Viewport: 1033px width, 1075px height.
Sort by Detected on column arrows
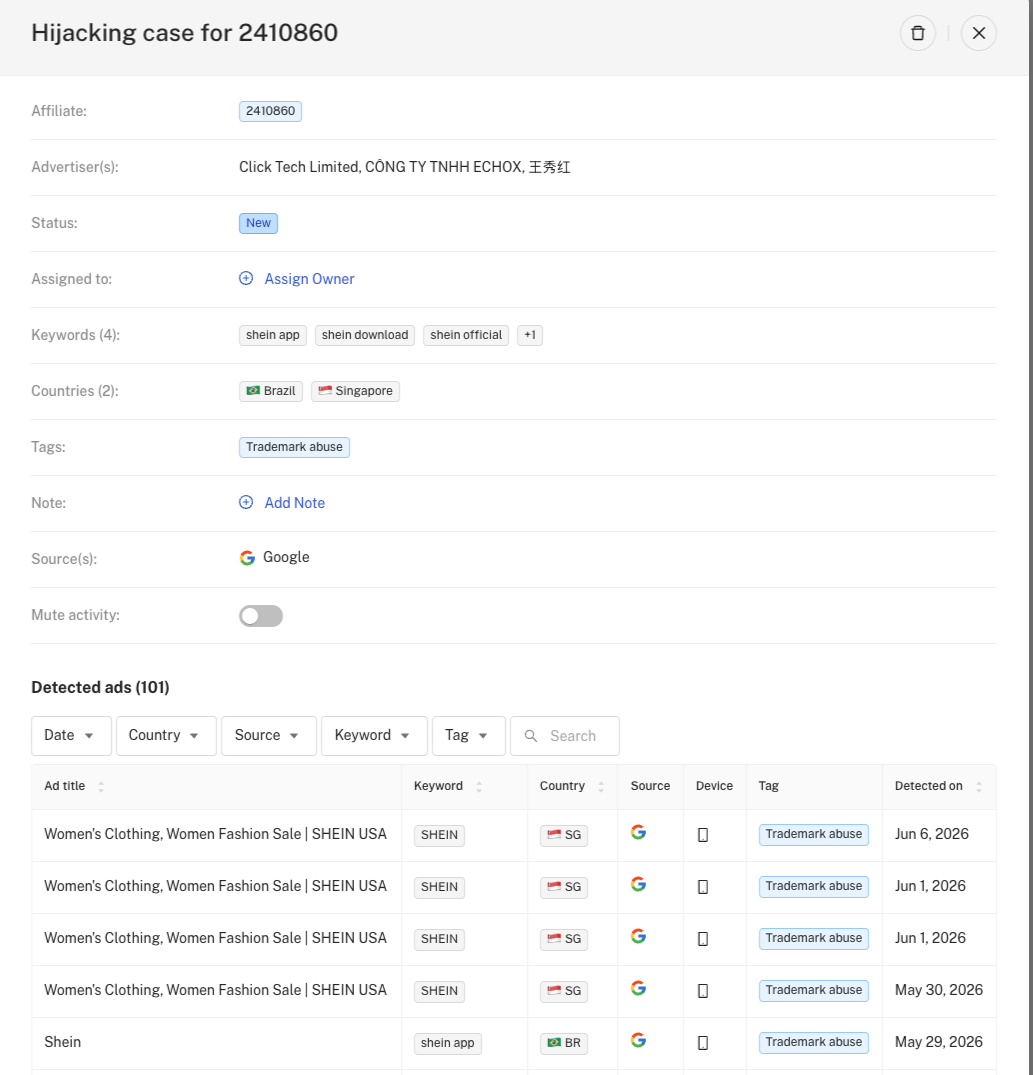point(978,786)
